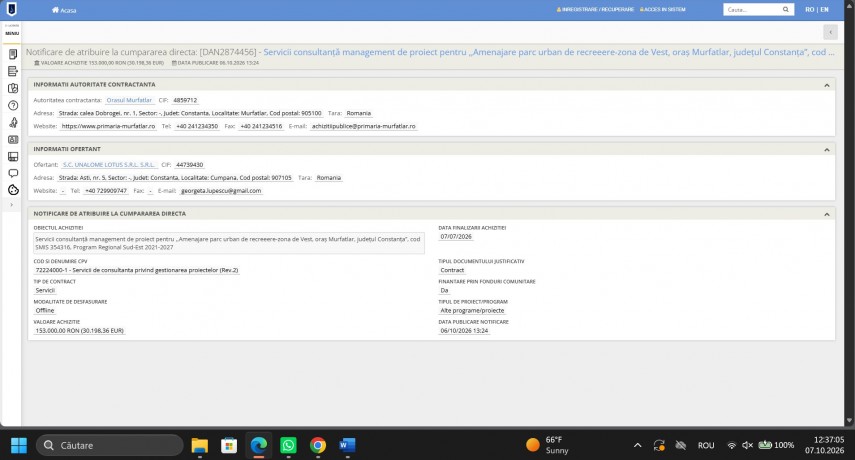Image resolution: width=855 pixels, height=460 pixels.
Task: Show hidden system tray icons
Action: coord(637,445)
